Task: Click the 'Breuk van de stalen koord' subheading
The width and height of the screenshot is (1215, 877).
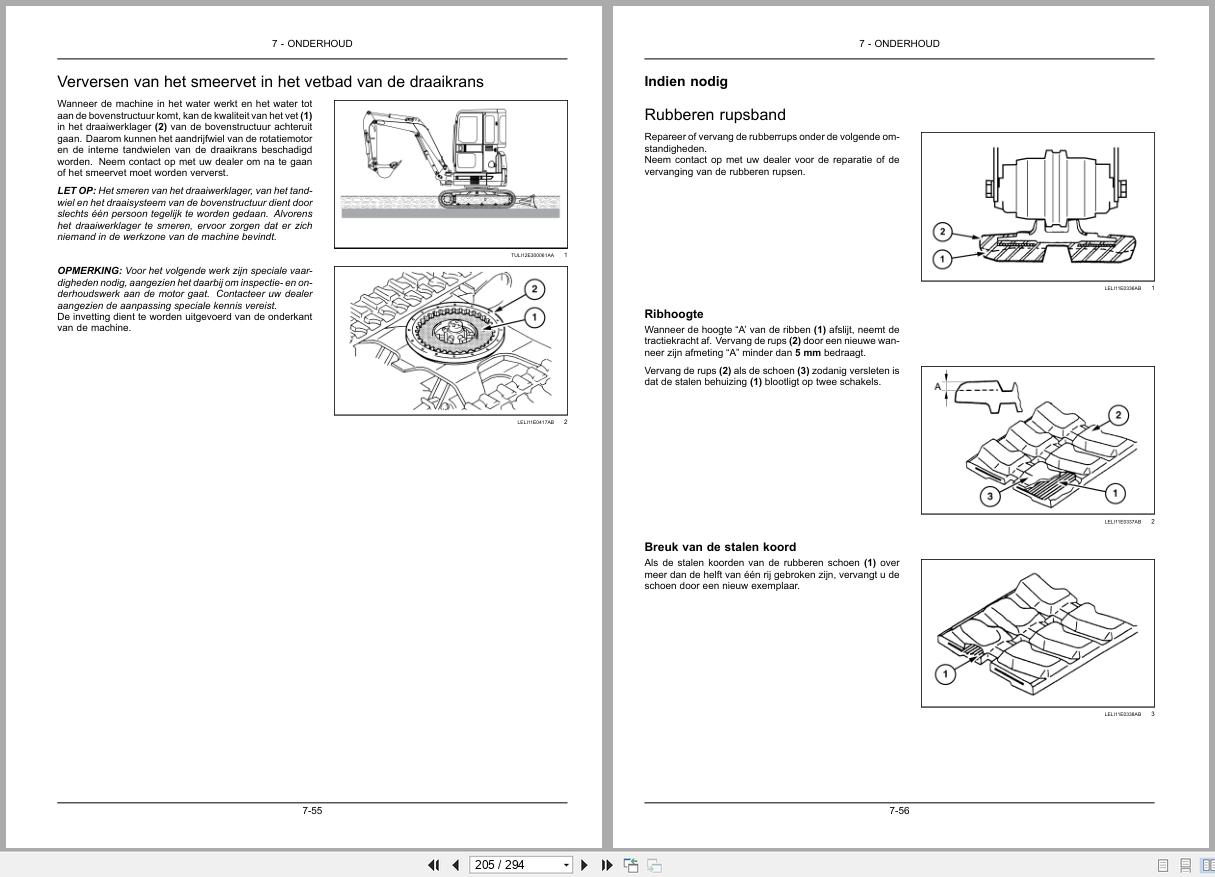Action: pos(720,547)
